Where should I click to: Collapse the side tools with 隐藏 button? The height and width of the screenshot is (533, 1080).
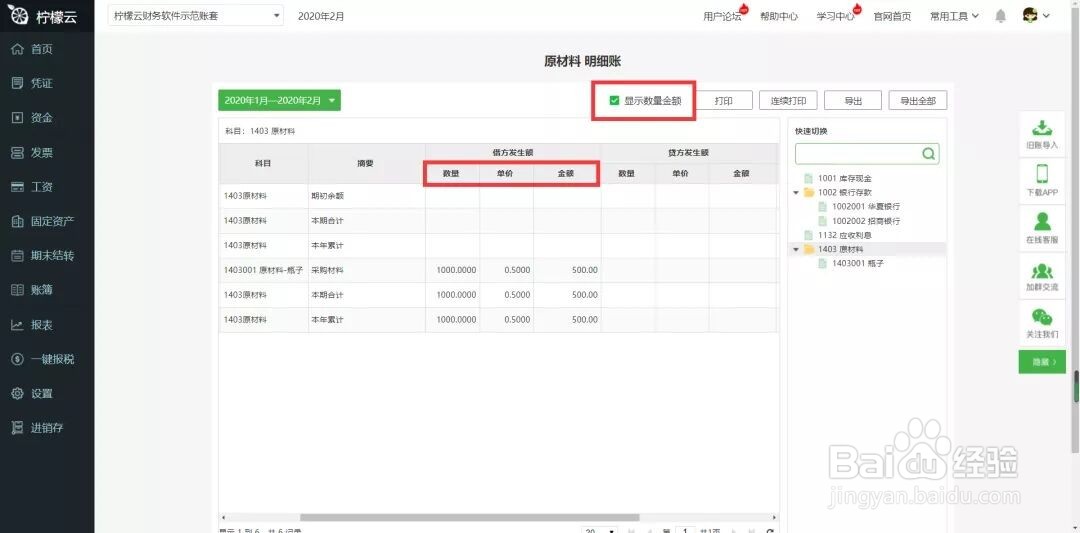(x=1041, y=362)
